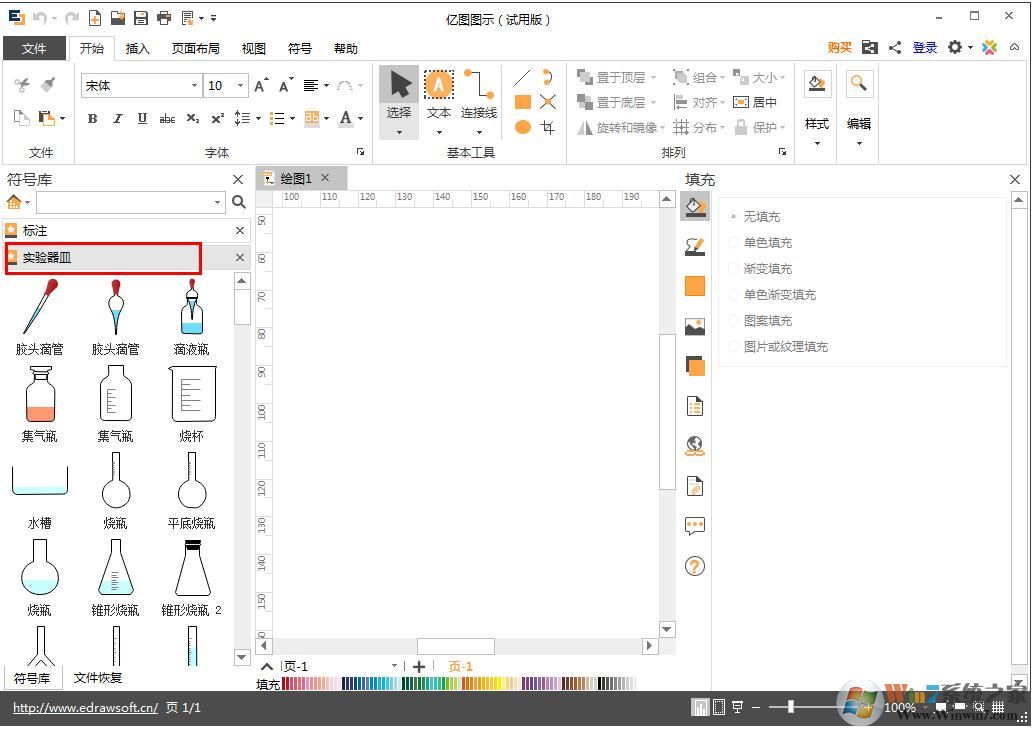
Task: Click the help question mark icon
Action: pyautogui.click(x=695, y=566)
